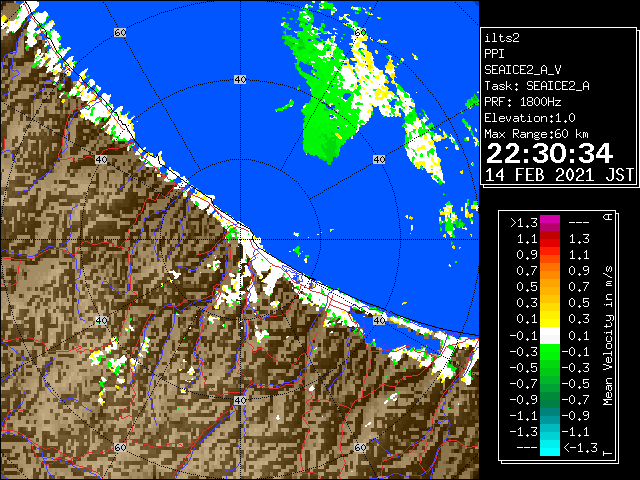This screenshot has width=640, height=480.
Task: Click the 'A' letter at the legend's top corner
Action: [x=608, y=216]
